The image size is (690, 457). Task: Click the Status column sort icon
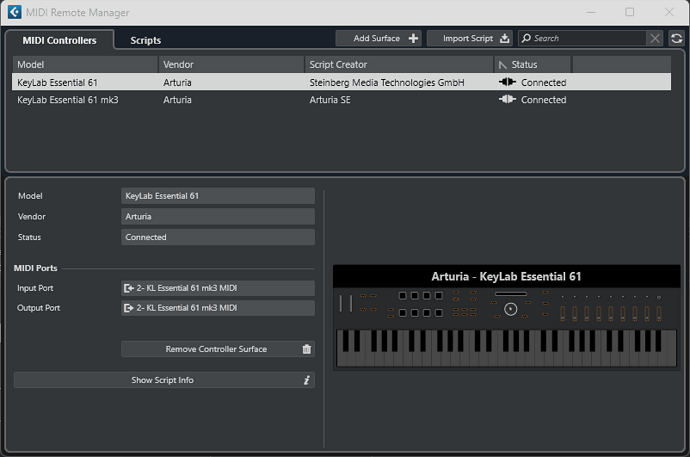click(503, 65)
